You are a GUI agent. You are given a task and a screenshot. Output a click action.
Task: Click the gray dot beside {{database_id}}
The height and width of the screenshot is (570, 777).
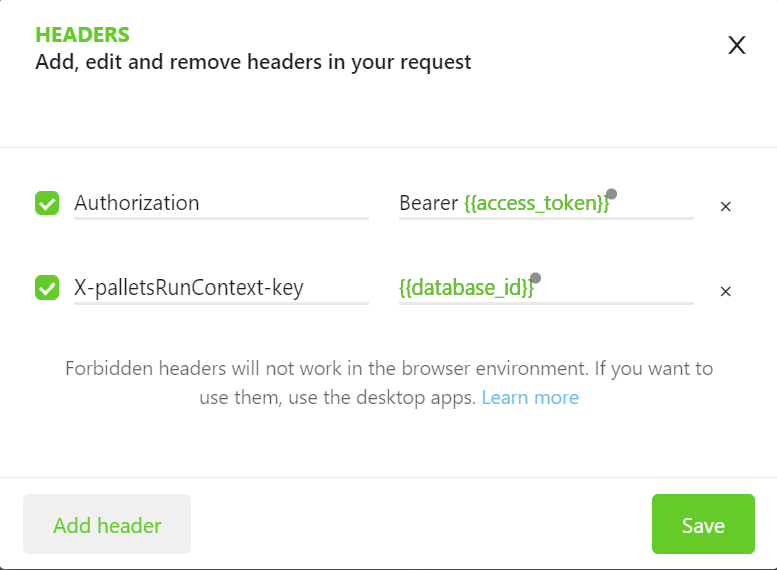coord(536,278)
